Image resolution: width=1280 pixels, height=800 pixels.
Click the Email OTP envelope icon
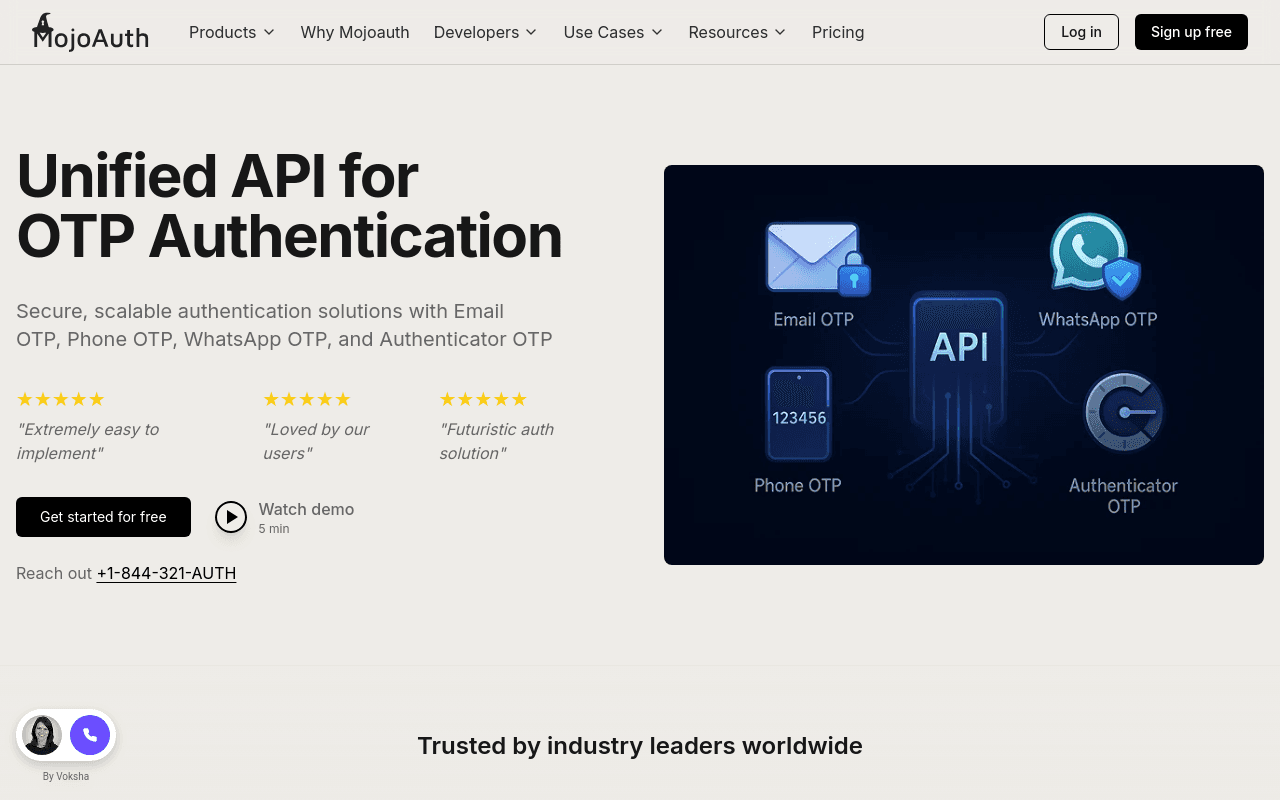tap(817, 260)
